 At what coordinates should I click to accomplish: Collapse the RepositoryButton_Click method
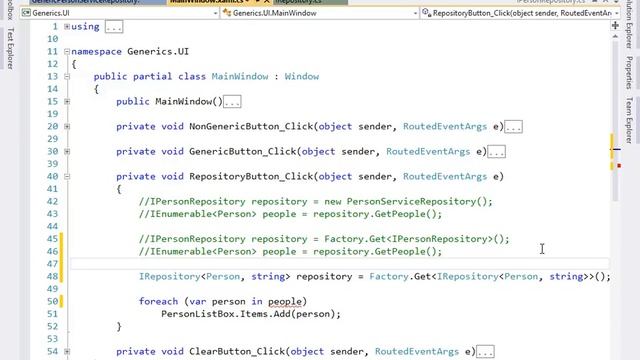(67, 176)
